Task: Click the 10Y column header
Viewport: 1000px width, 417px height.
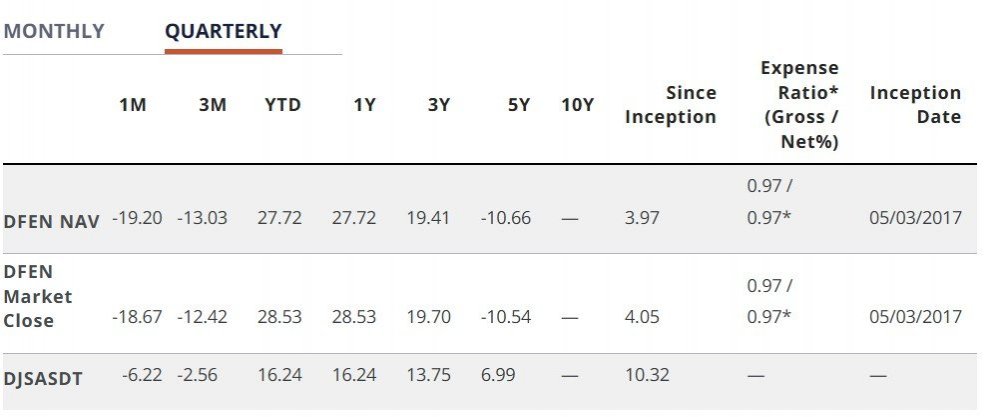Action: pyautogui.click(x=577, y=105)
